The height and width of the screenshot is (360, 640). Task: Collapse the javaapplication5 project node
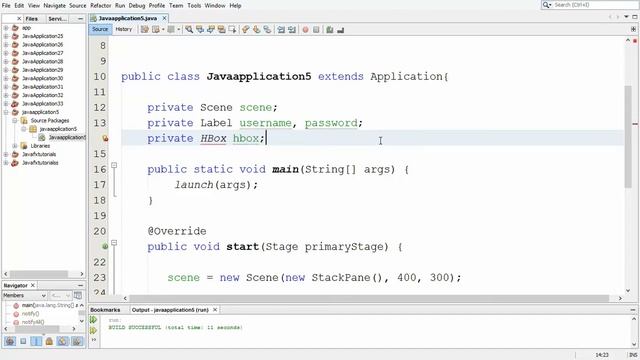[x=6, y=112]
